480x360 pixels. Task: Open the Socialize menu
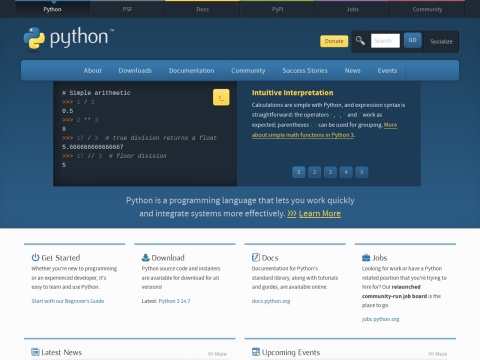point(441,41)
